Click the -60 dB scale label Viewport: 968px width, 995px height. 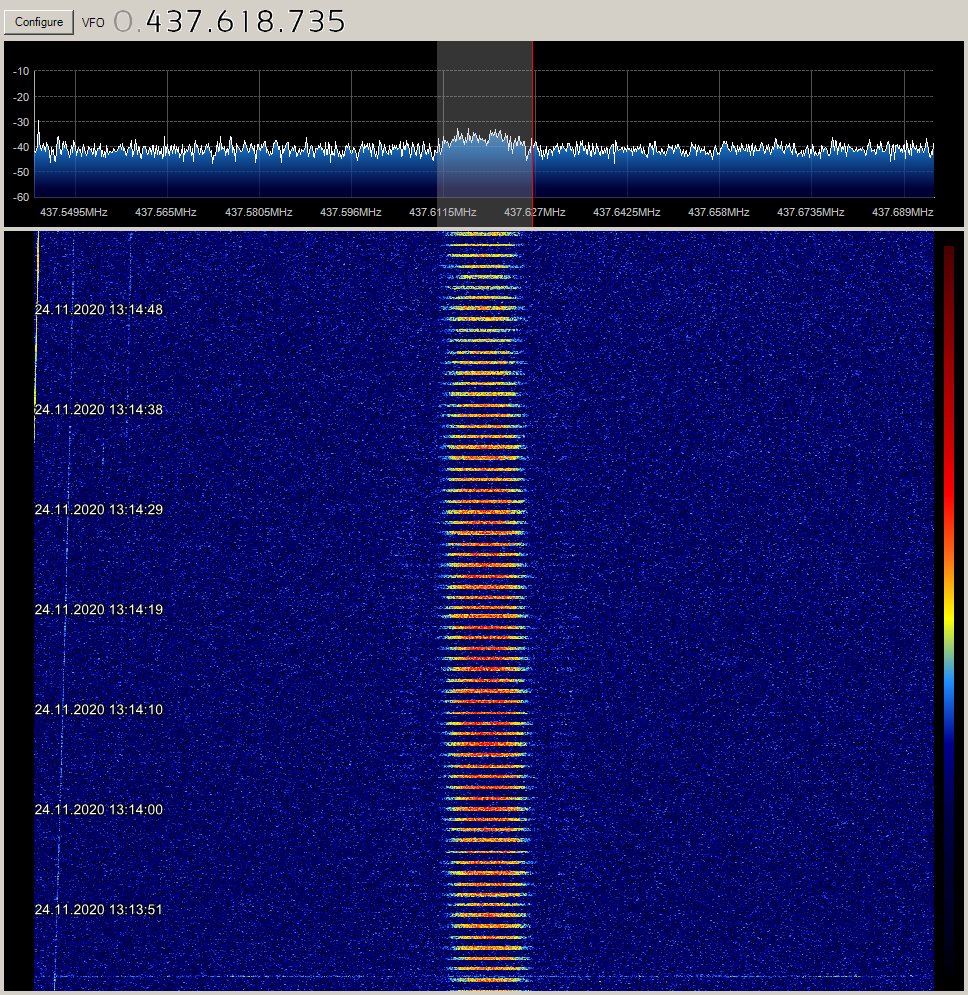(x=21, y=197)
